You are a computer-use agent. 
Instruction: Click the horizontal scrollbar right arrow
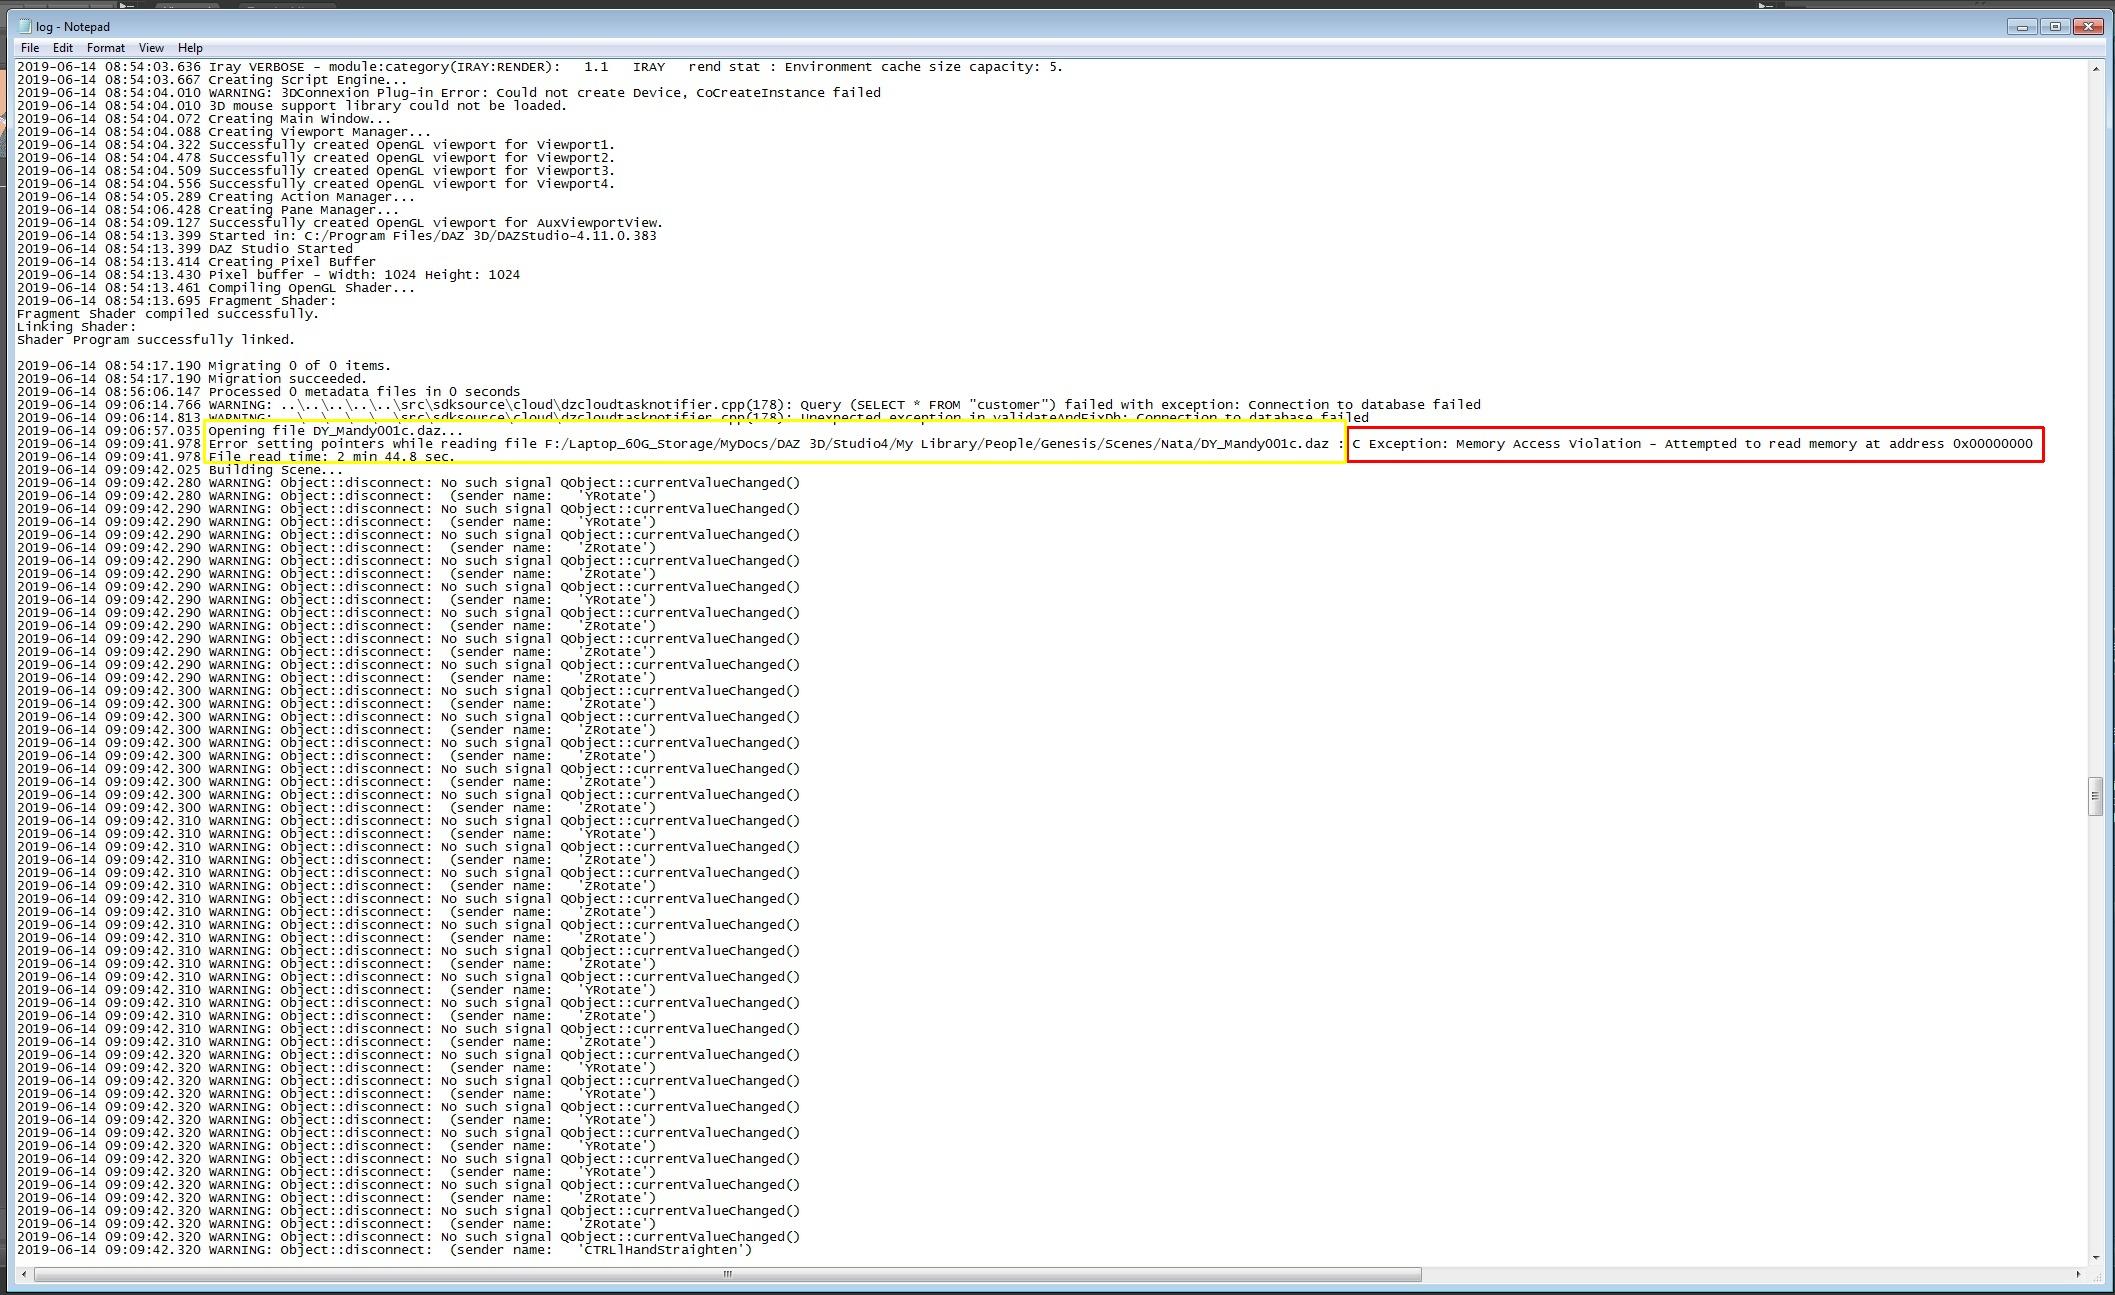coord(2078,1274)
